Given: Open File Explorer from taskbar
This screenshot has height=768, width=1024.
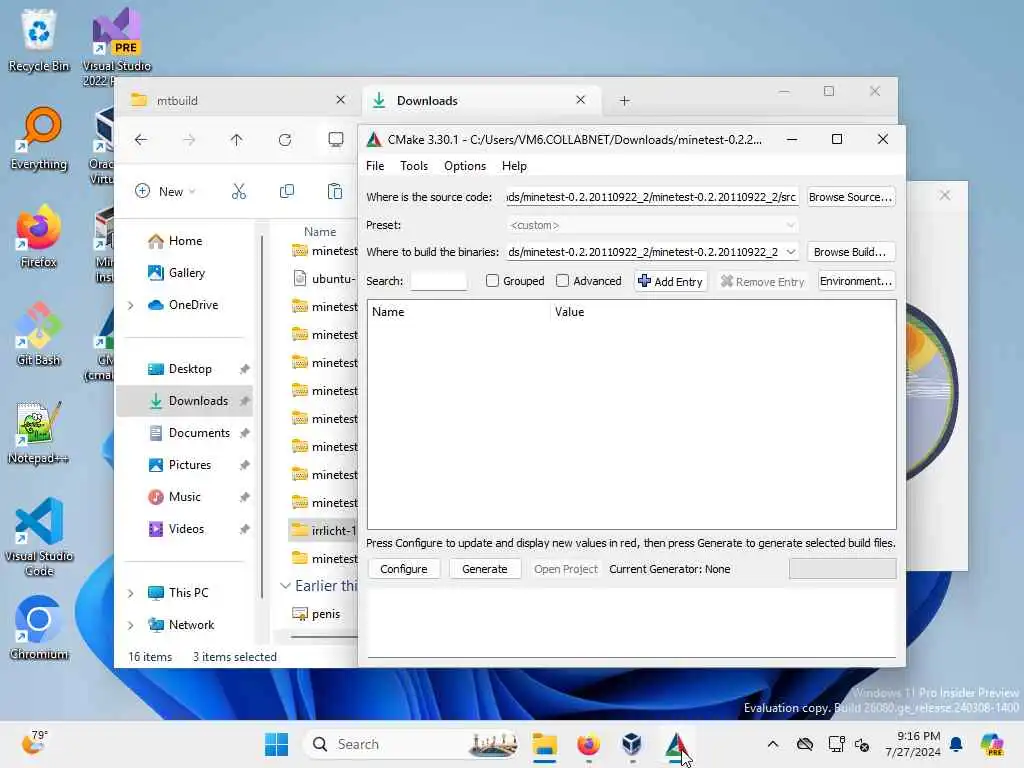Looking at the screenshot, I should 544,744.
